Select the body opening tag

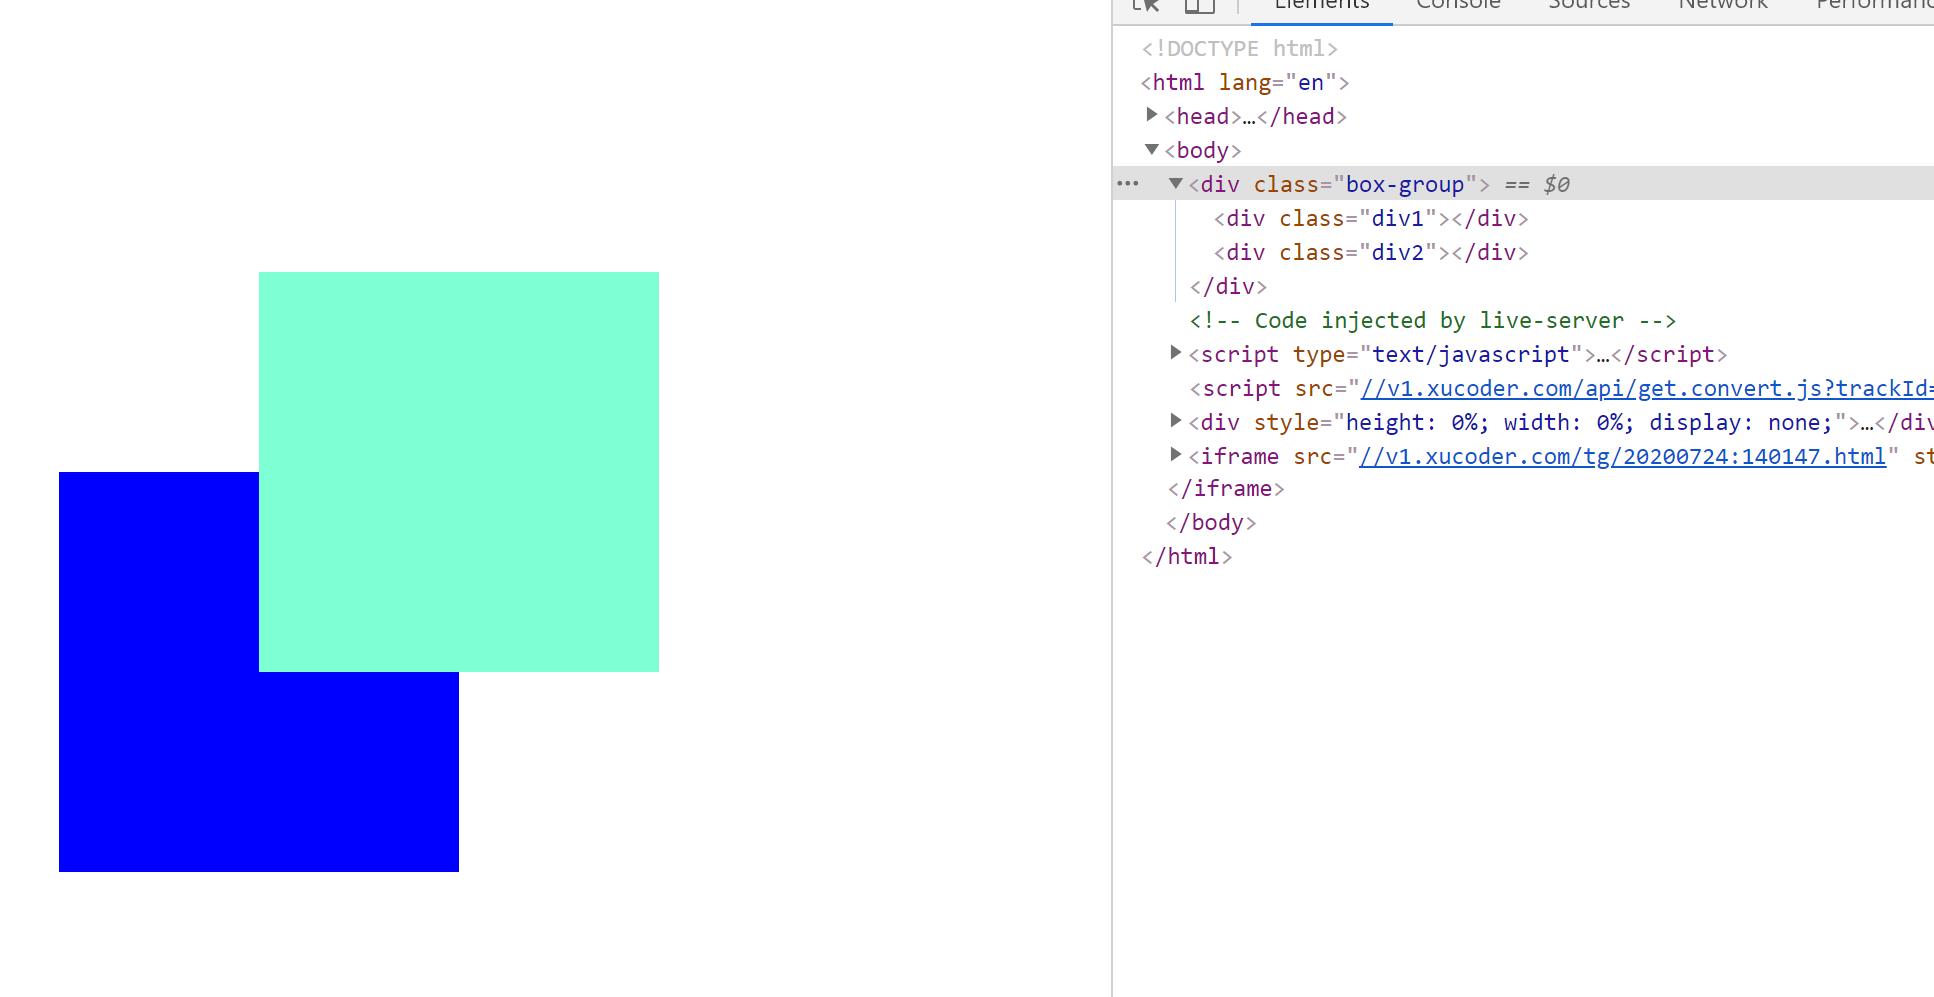pos(1203,150)
